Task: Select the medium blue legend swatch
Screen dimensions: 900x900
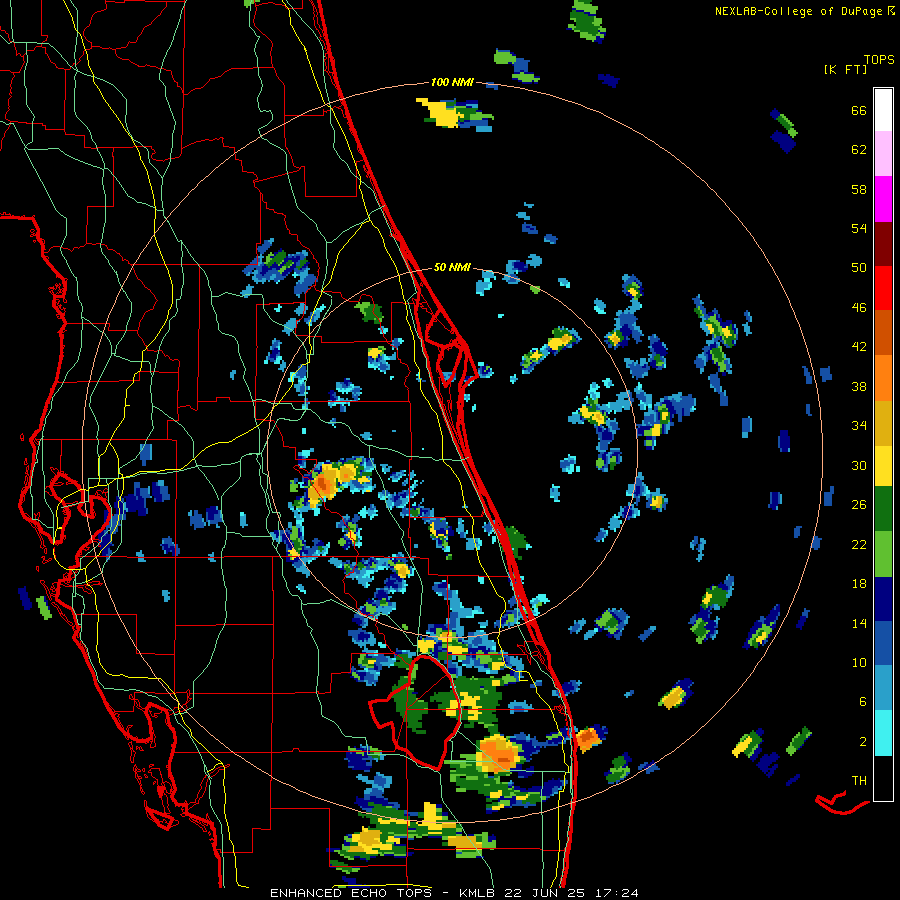Action: (883, 643)
